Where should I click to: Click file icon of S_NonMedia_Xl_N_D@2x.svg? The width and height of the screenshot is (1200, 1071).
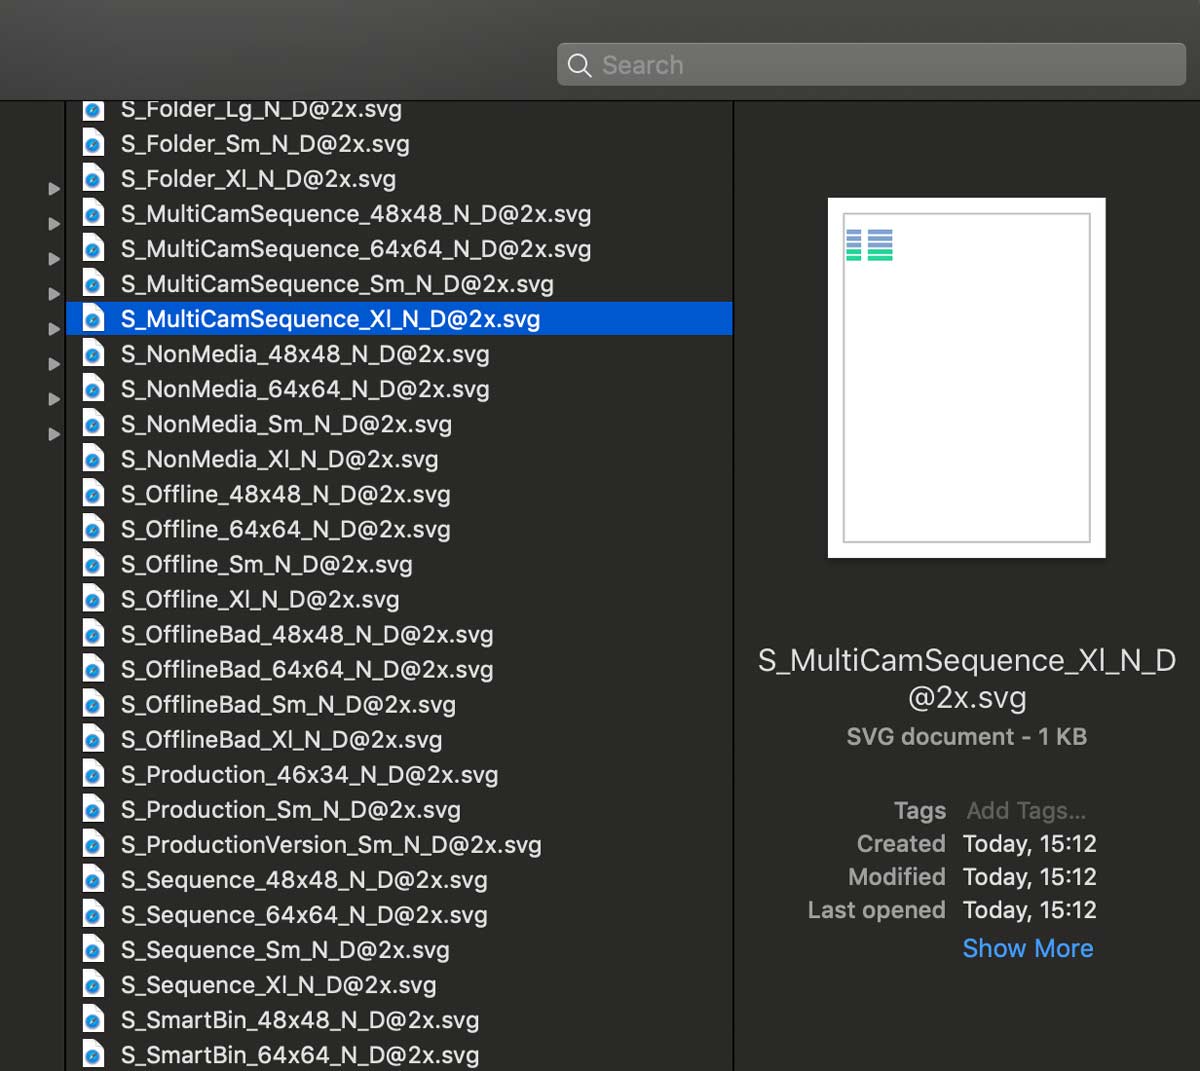pyautogui.click(x=93, y=459)
